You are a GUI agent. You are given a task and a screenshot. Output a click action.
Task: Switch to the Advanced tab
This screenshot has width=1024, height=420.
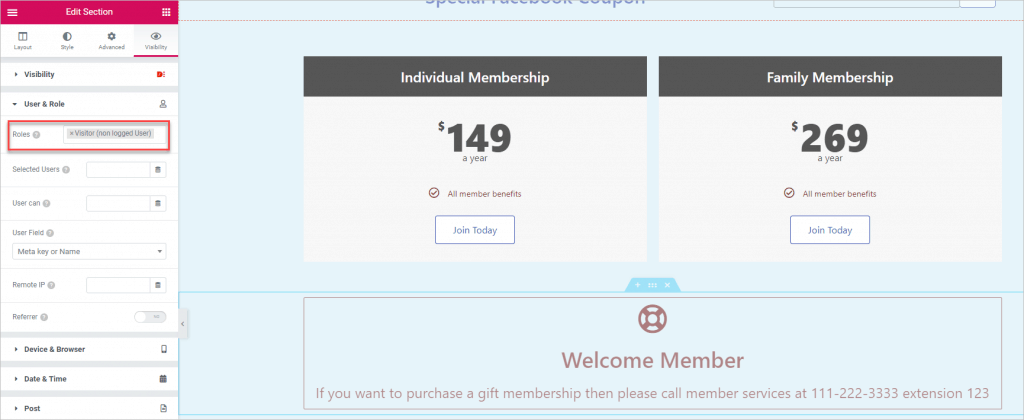pos(112,40)
